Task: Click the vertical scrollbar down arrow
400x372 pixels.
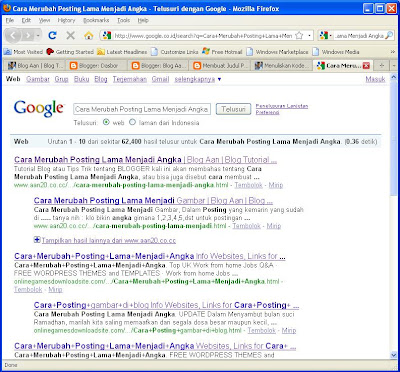Action: click(394, 355)
